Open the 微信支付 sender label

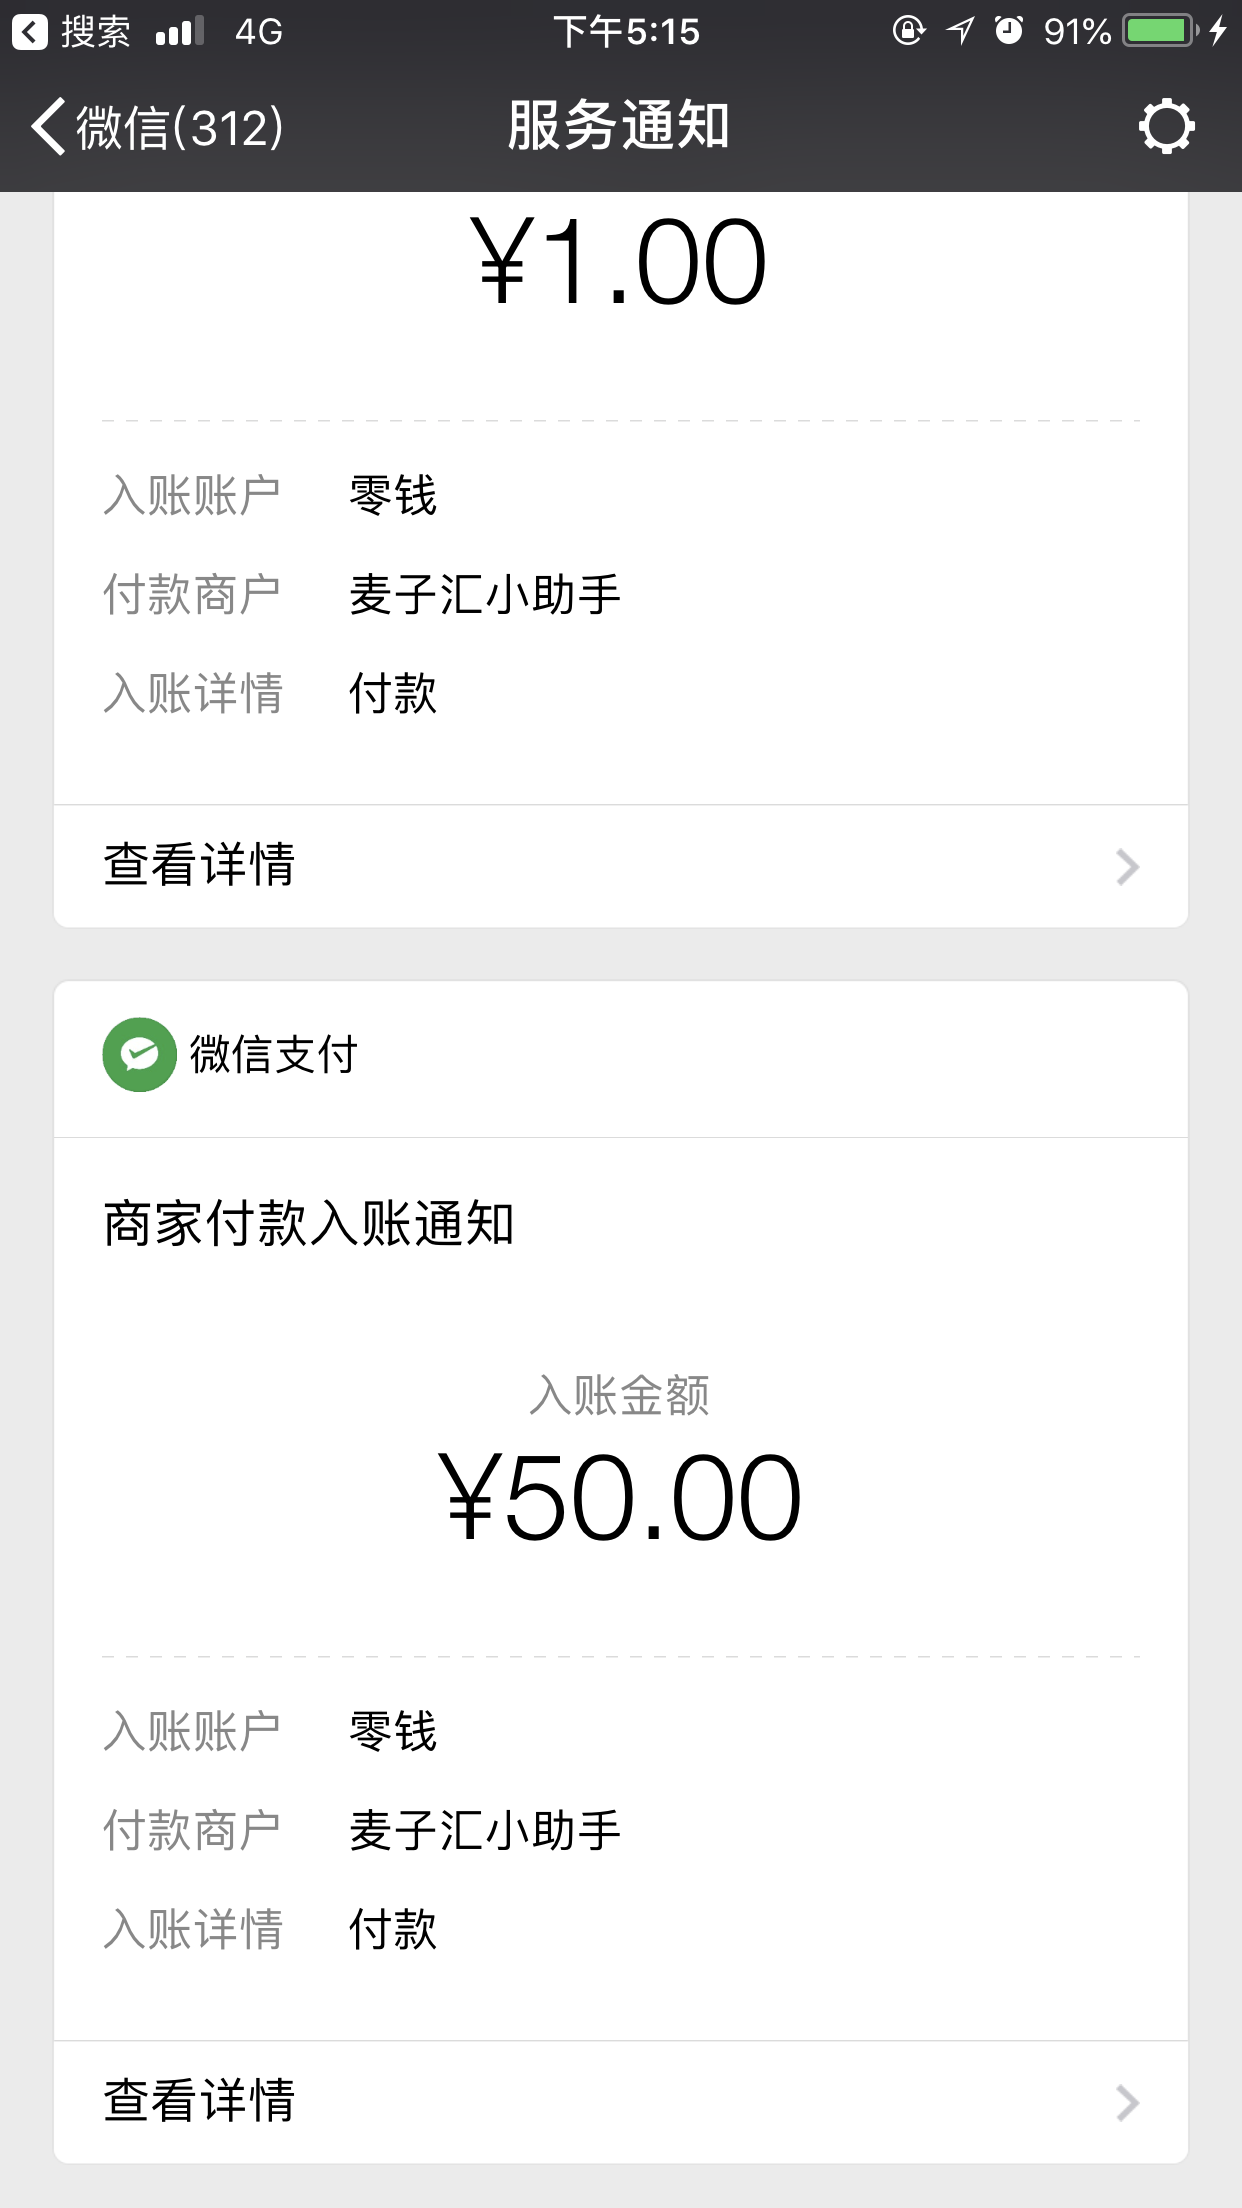(273, 1055)
